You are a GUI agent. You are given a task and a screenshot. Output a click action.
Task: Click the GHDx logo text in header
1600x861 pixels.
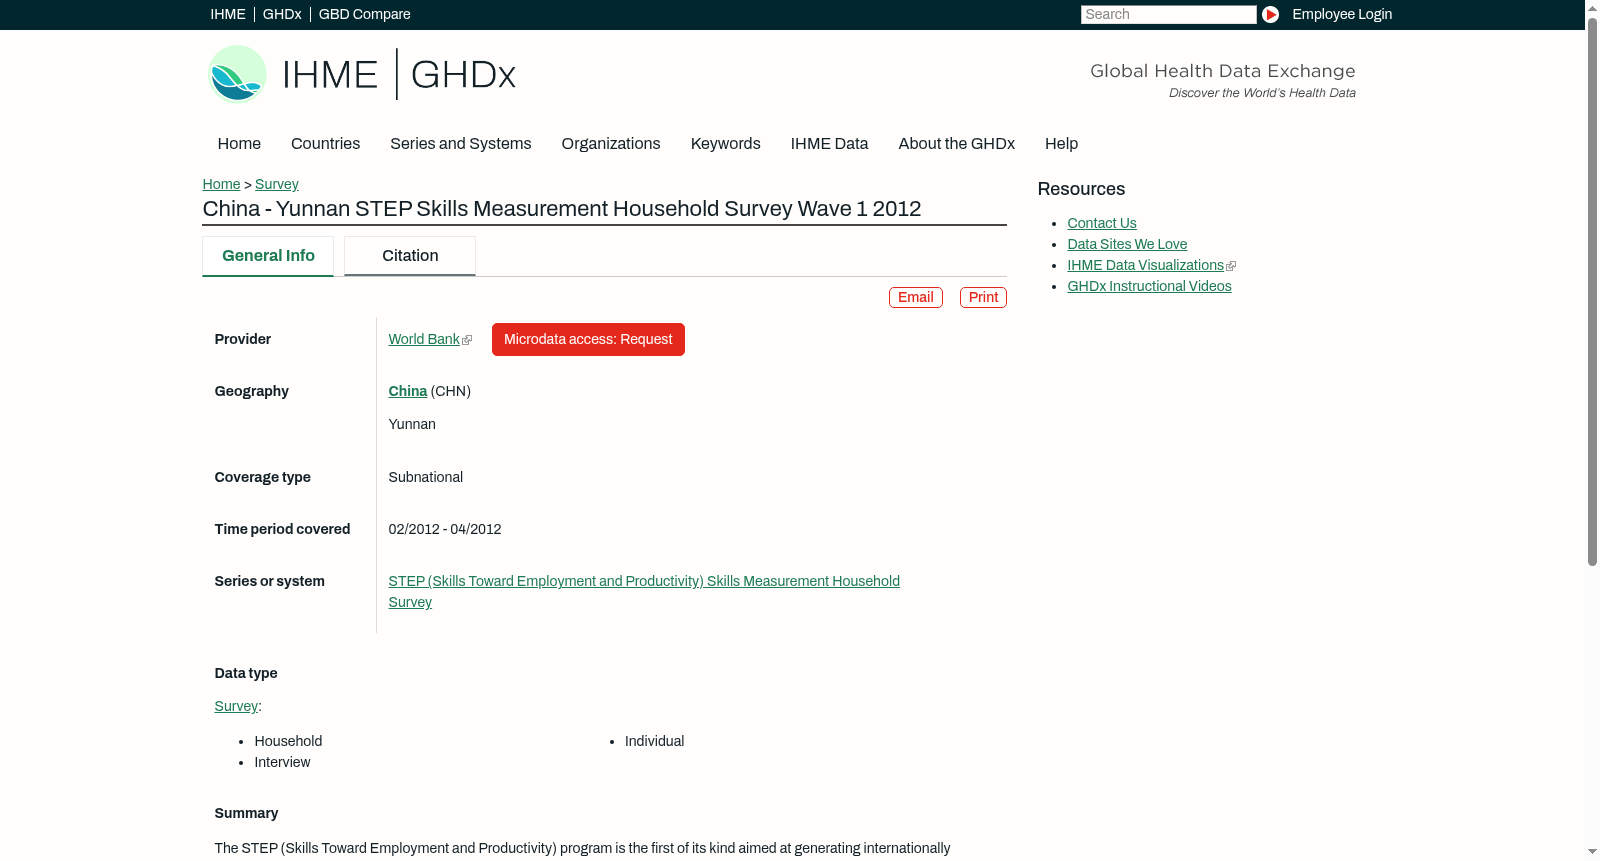pyautogui.click(x=463, y=75)
